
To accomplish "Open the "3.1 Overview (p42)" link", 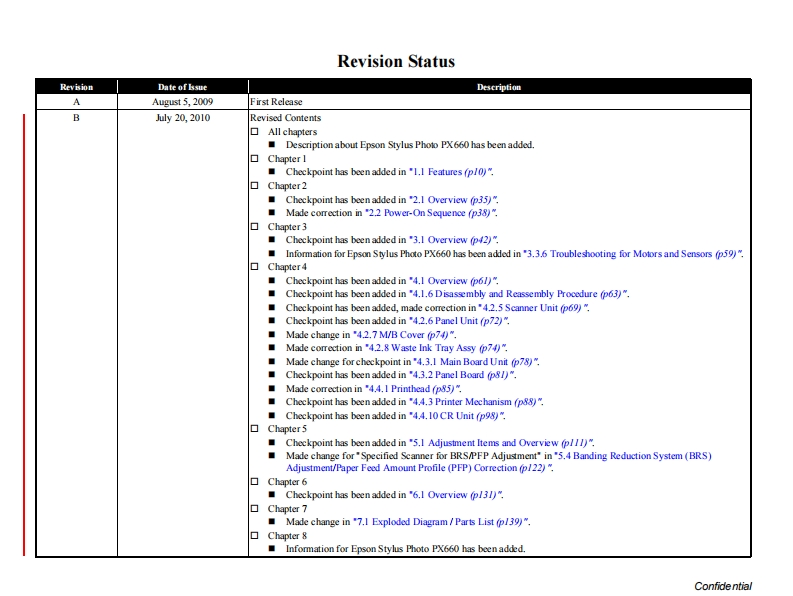I will pyautogui.click(x=454, y=240).
